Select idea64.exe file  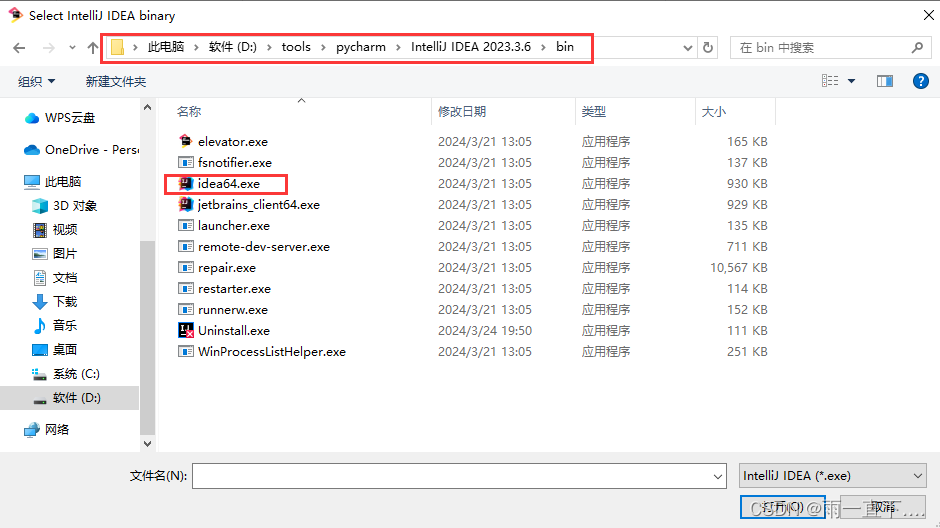point(228,184)
